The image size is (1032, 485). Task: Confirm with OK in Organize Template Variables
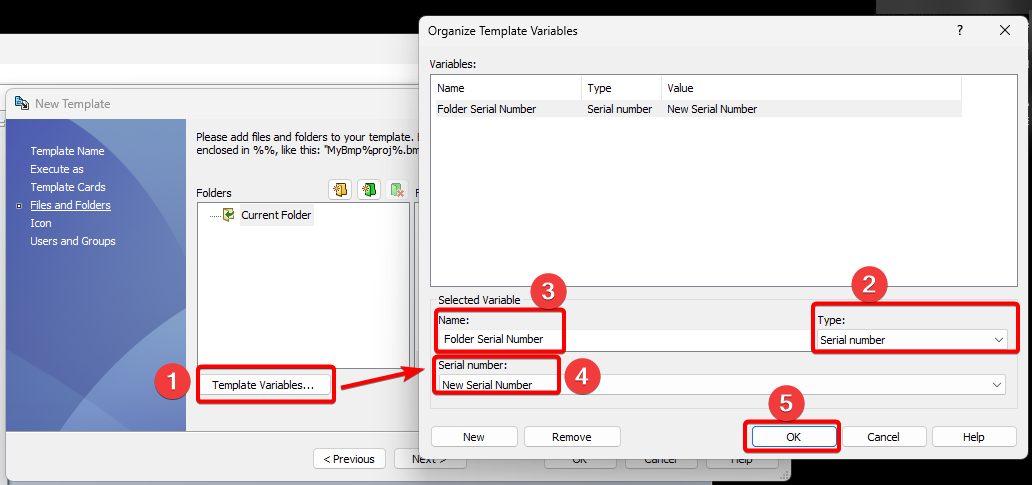pos(794,437)
